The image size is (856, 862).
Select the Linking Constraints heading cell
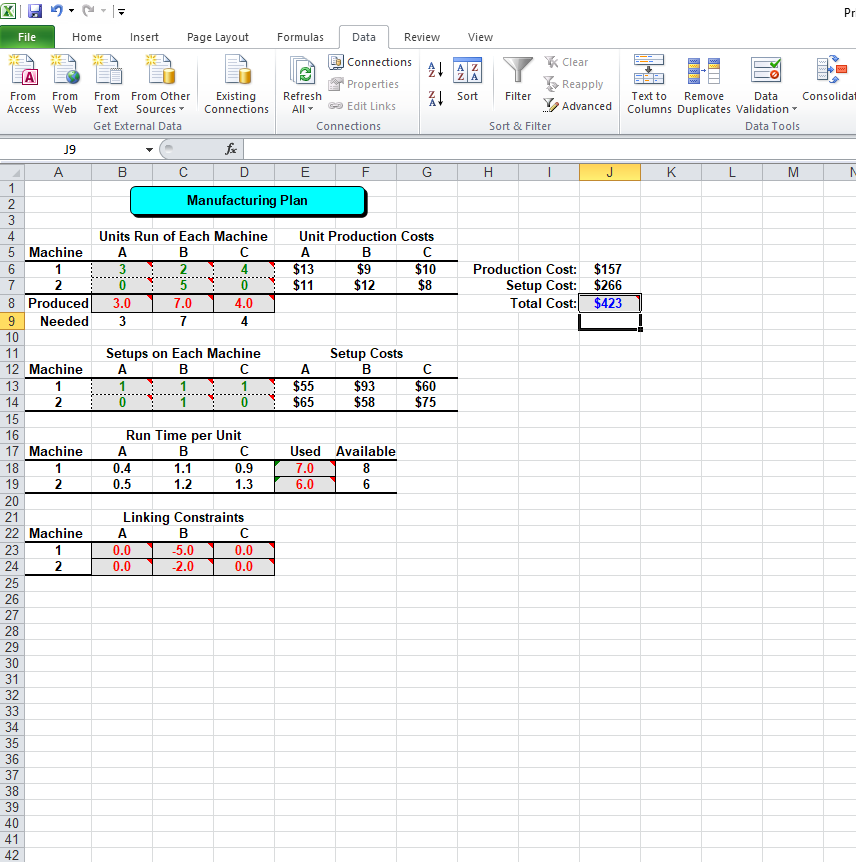coord(183,517)
